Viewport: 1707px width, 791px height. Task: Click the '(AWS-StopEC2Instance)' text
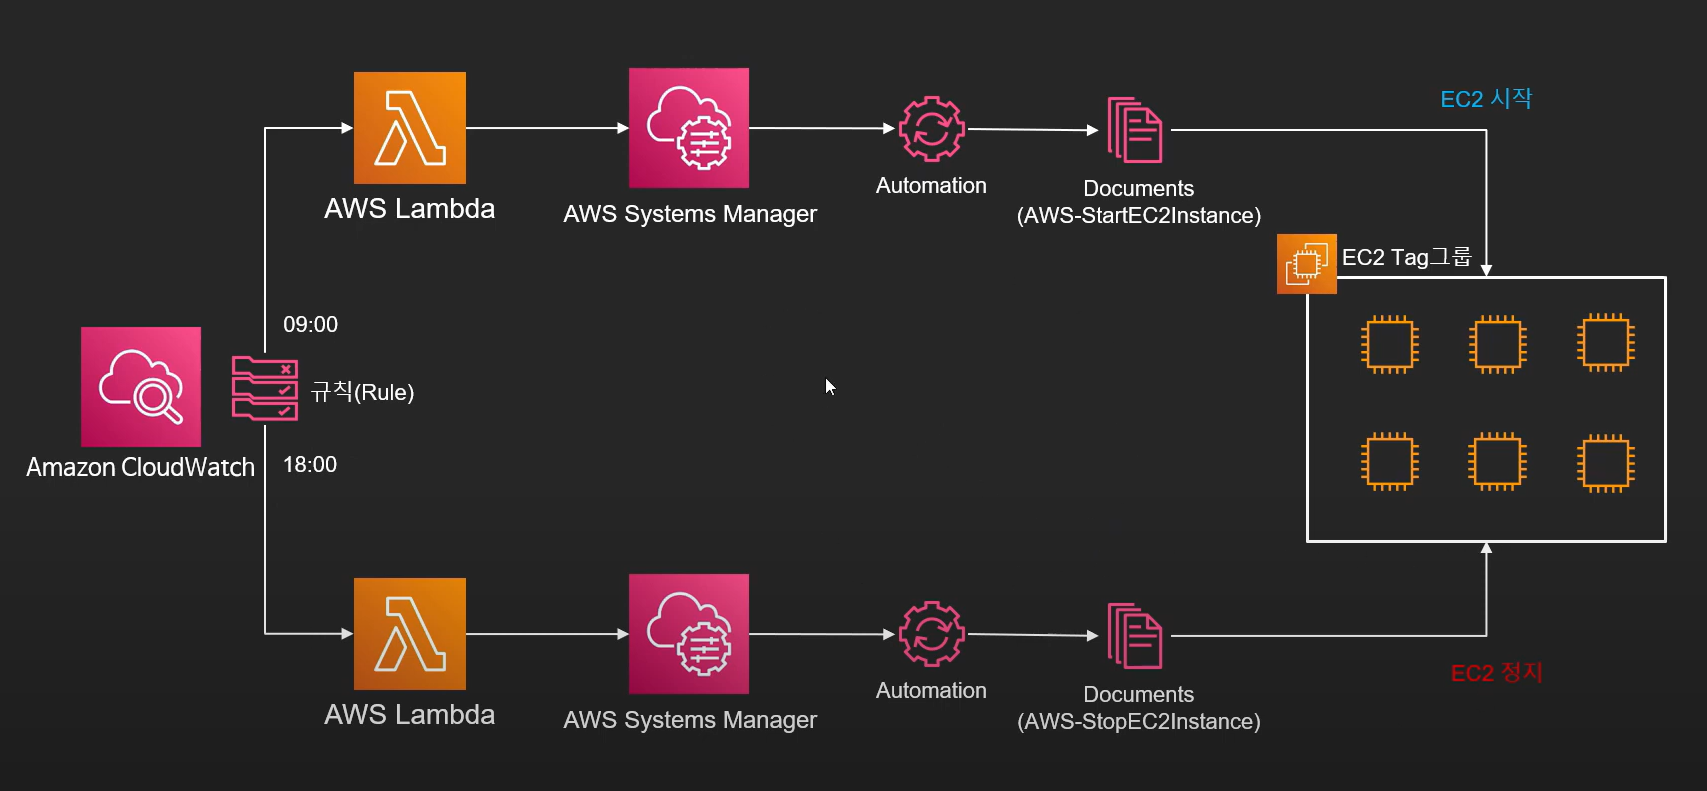[1139, 722]
